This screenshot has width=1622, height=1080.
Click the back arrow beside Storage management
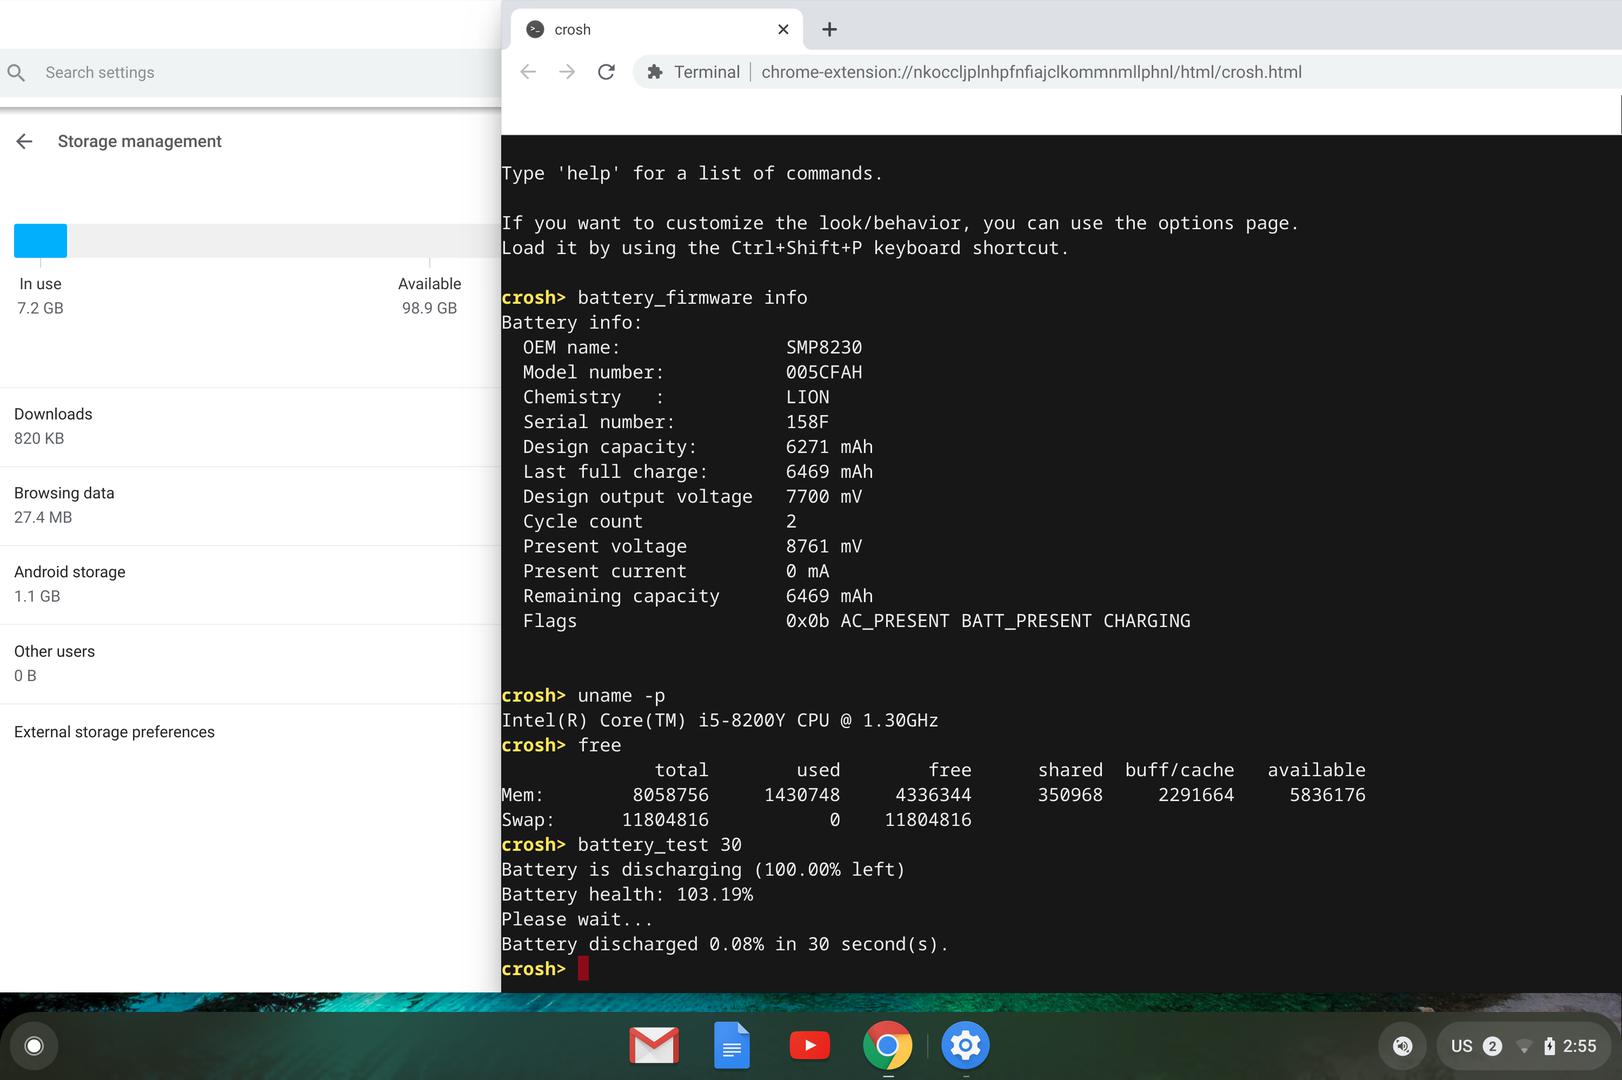click(x=24, y=142)
